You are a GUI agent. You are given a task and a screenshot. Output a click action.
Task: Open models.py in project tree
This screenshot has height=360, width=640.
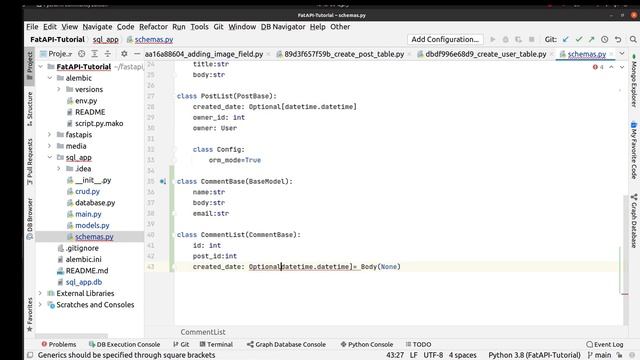pos(92,225)
